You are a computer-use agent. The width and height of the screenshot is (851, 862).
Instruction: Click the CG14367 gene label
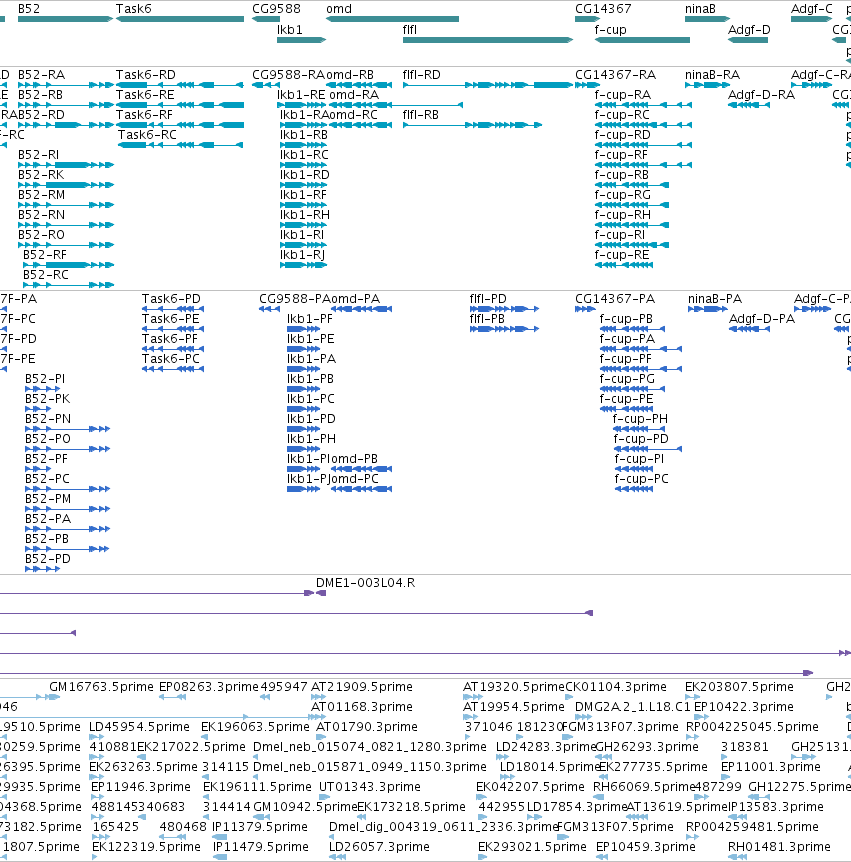(603, 9)
